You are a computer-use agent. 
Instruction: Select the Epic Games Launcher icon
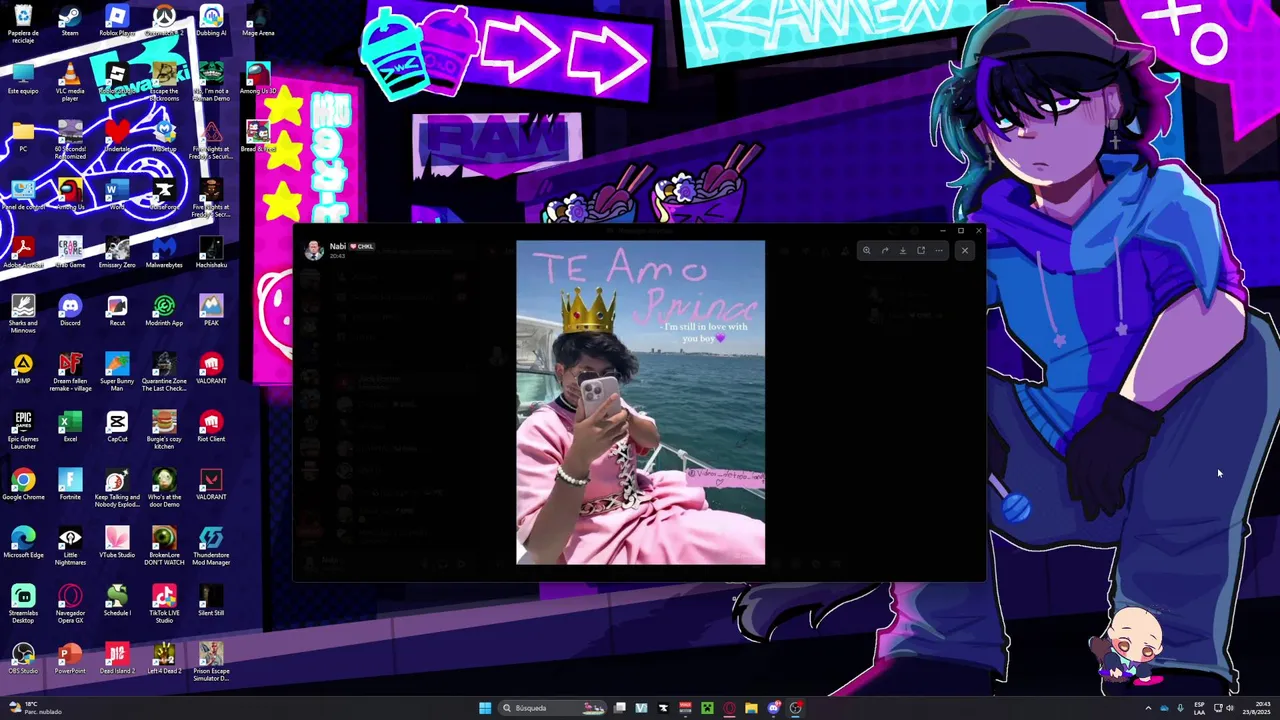point(23,430)
